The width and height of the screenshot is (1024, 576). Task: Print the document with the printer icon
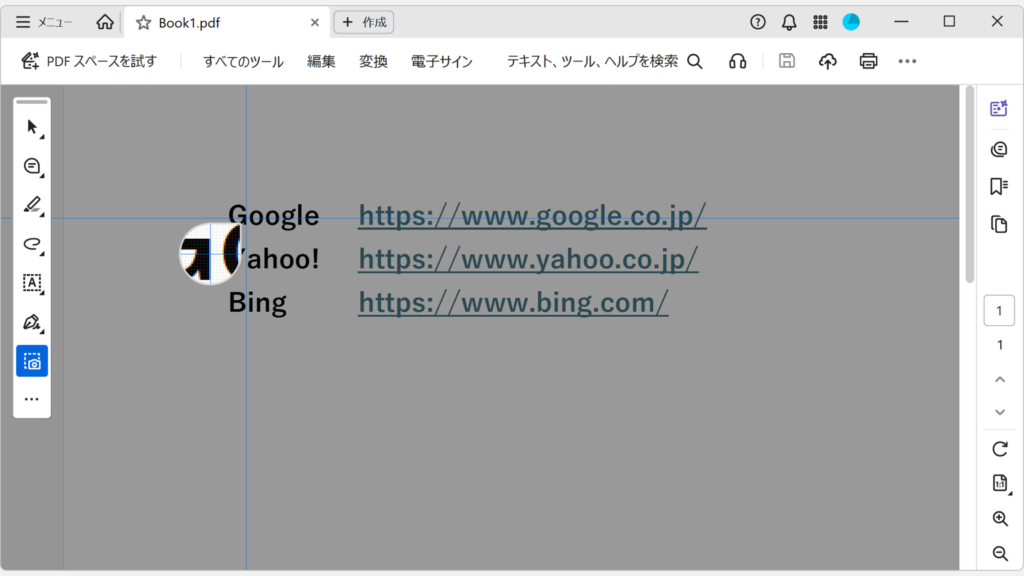click(x=868, y=61)
